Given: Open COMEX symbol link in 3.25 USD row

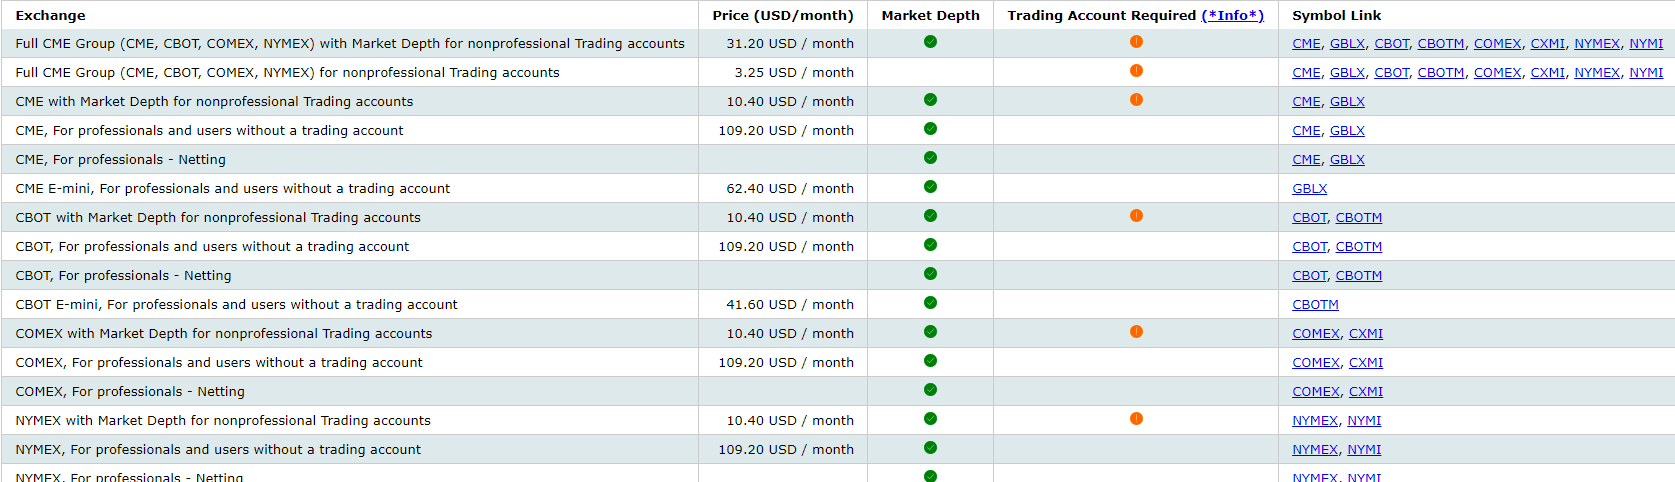Looking at the screenshot, I should coord(1497,73).
